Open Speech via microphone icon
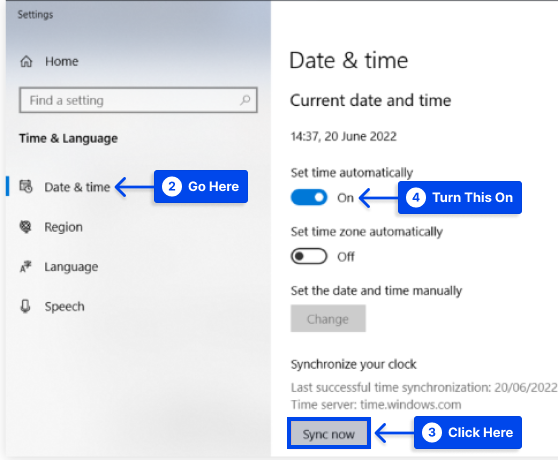The image size is (558, 460). [26, 306]
